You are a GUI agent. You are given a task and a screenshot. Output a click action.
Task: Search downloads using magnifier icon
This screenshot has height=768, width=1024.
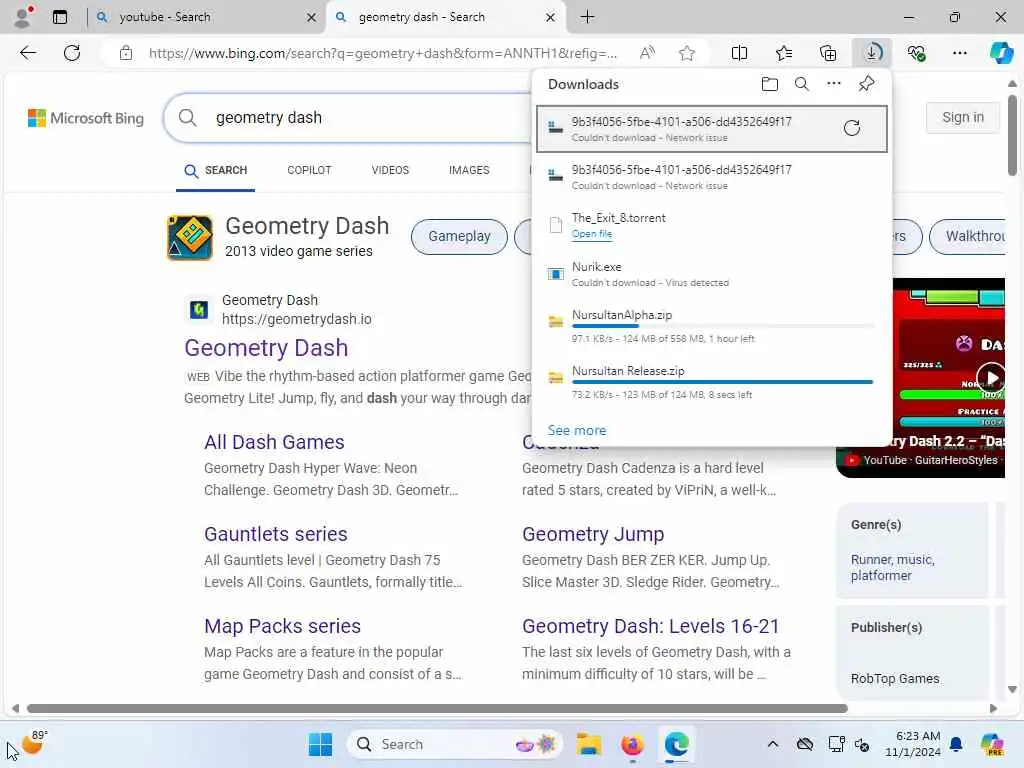pyautogui.click(x=802, y=84)
